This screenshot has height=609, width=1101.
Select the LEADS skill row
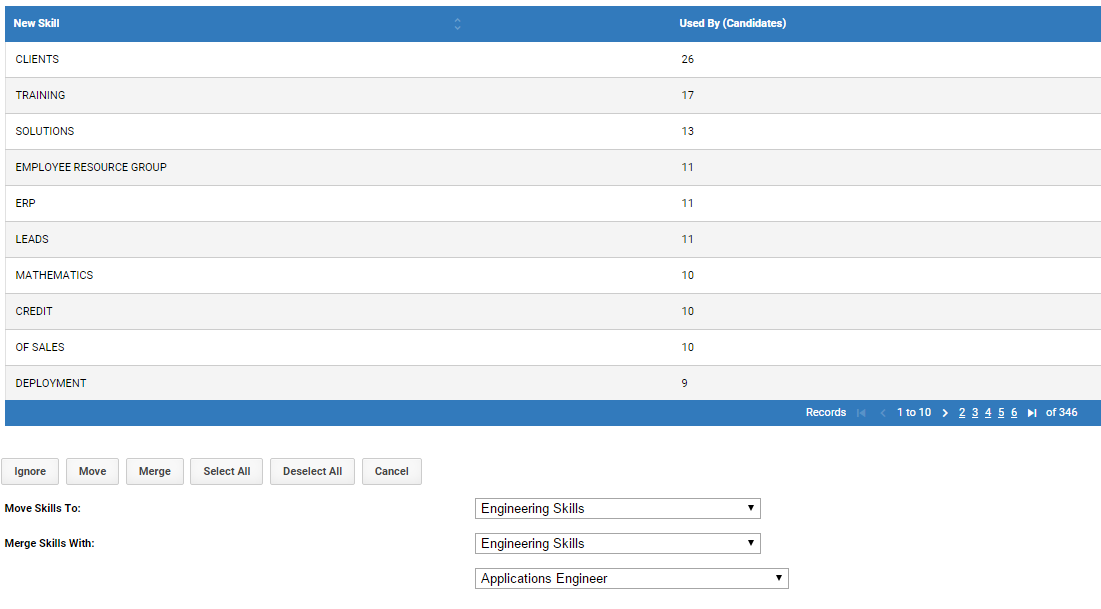tap(553, 240)
